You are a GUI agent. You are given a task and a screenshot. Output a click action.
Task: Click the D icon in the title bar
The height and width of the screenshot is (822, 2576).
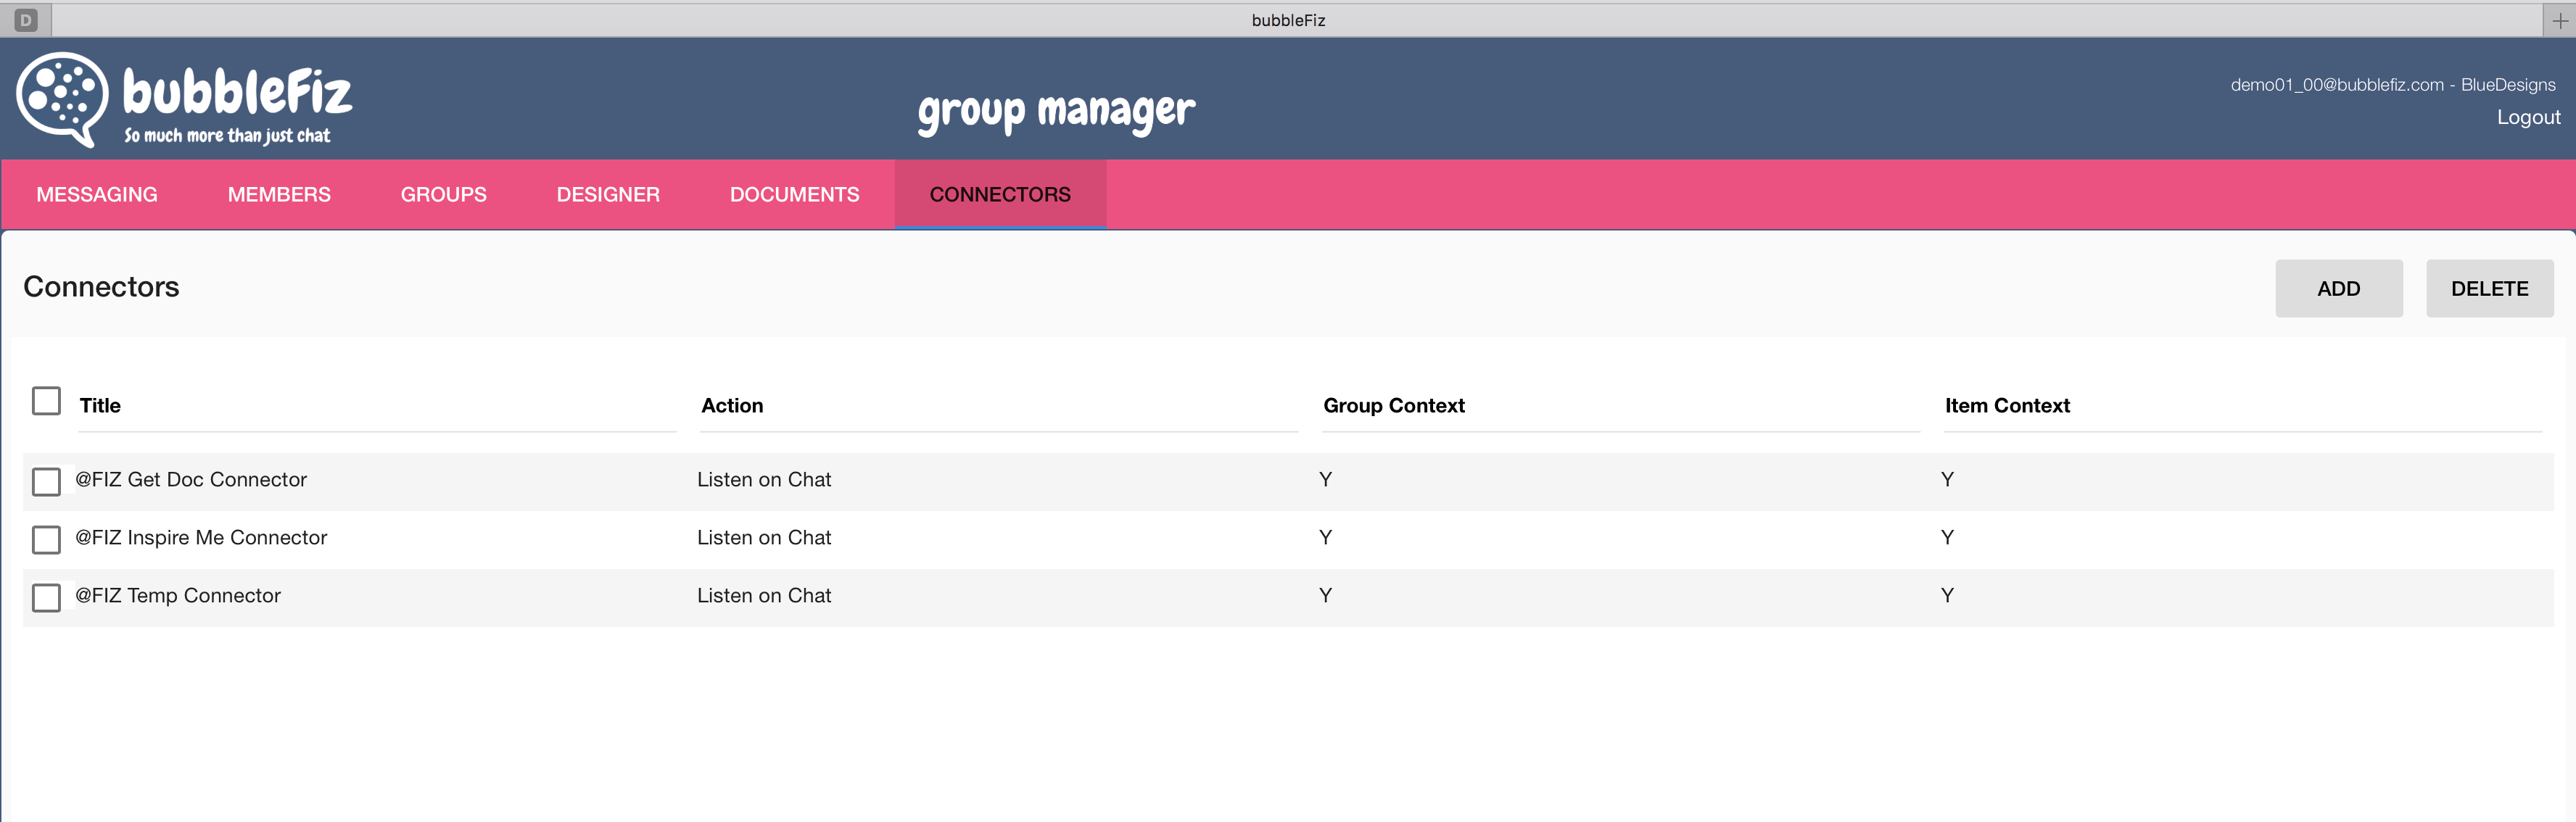click(x=26, y=19)
